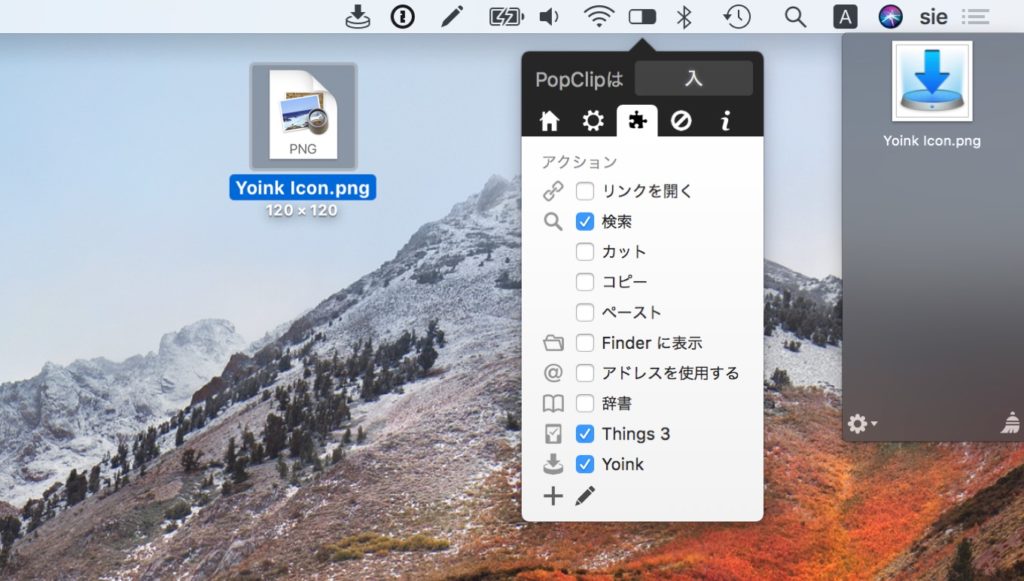Open Notification Center list icon
The width and height of the screenshot is (1024, 581).
pos(975,16)
